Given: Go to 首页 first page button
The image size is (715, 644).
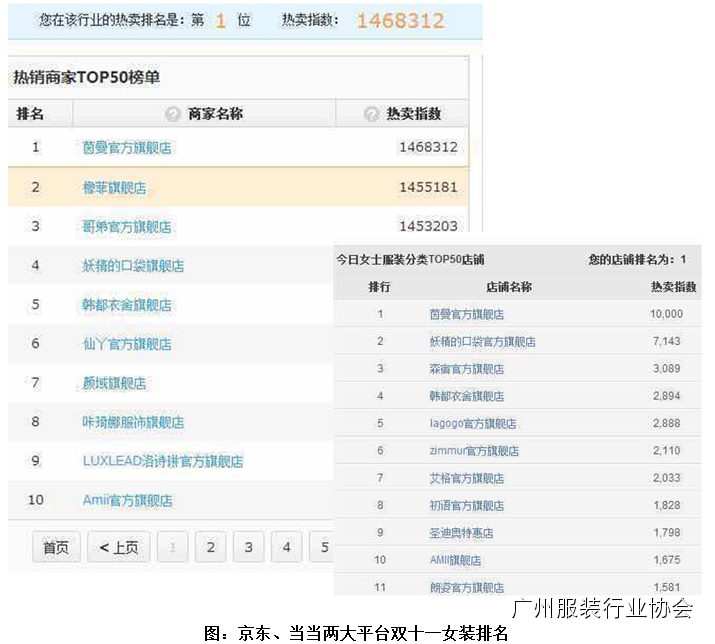Looking at the screenshot, I should [x=56, y=547].
